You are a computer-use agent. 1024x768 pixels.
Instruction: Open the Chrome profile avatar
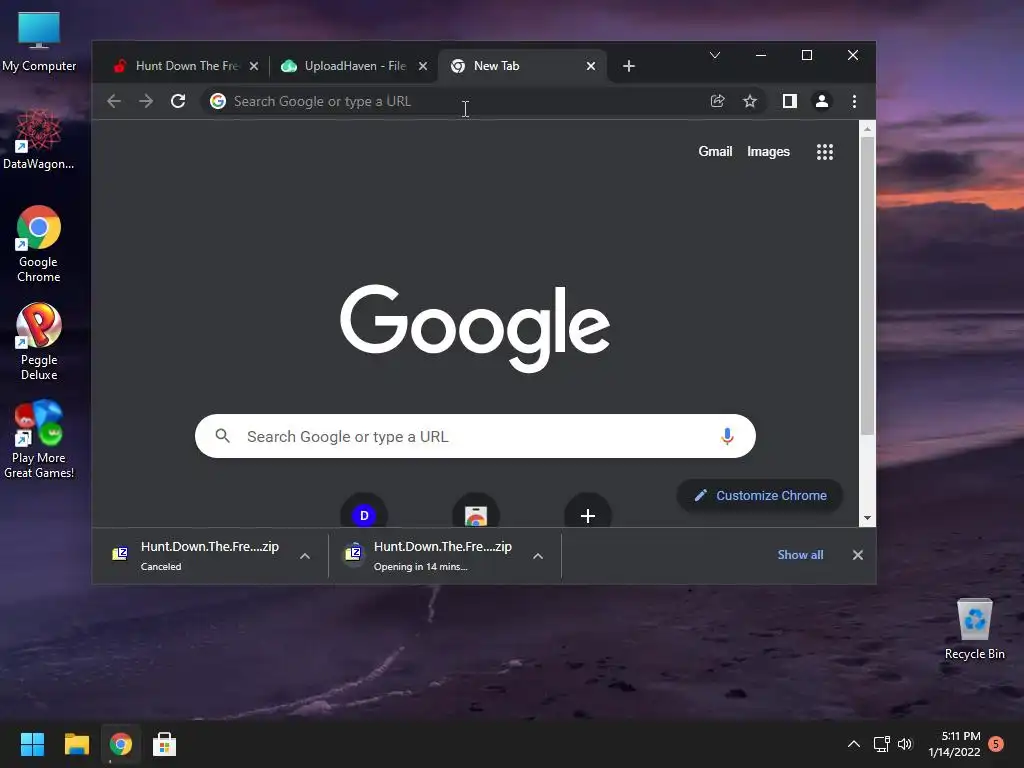(x=822, y=101)
